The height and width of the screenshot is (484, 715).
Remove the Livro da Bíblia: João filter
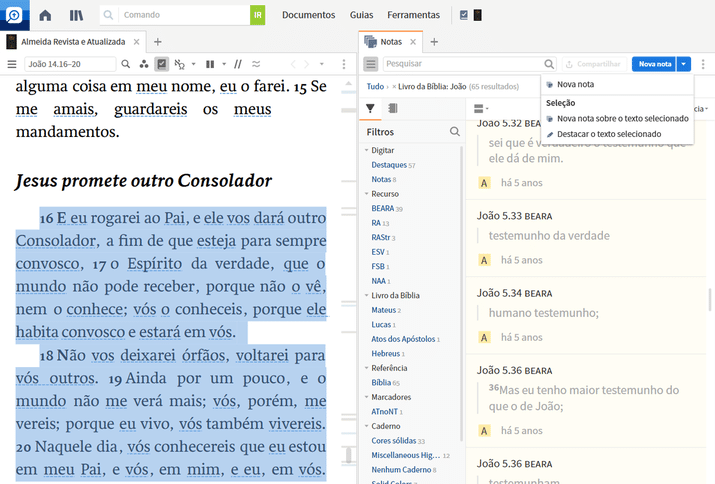394,86
